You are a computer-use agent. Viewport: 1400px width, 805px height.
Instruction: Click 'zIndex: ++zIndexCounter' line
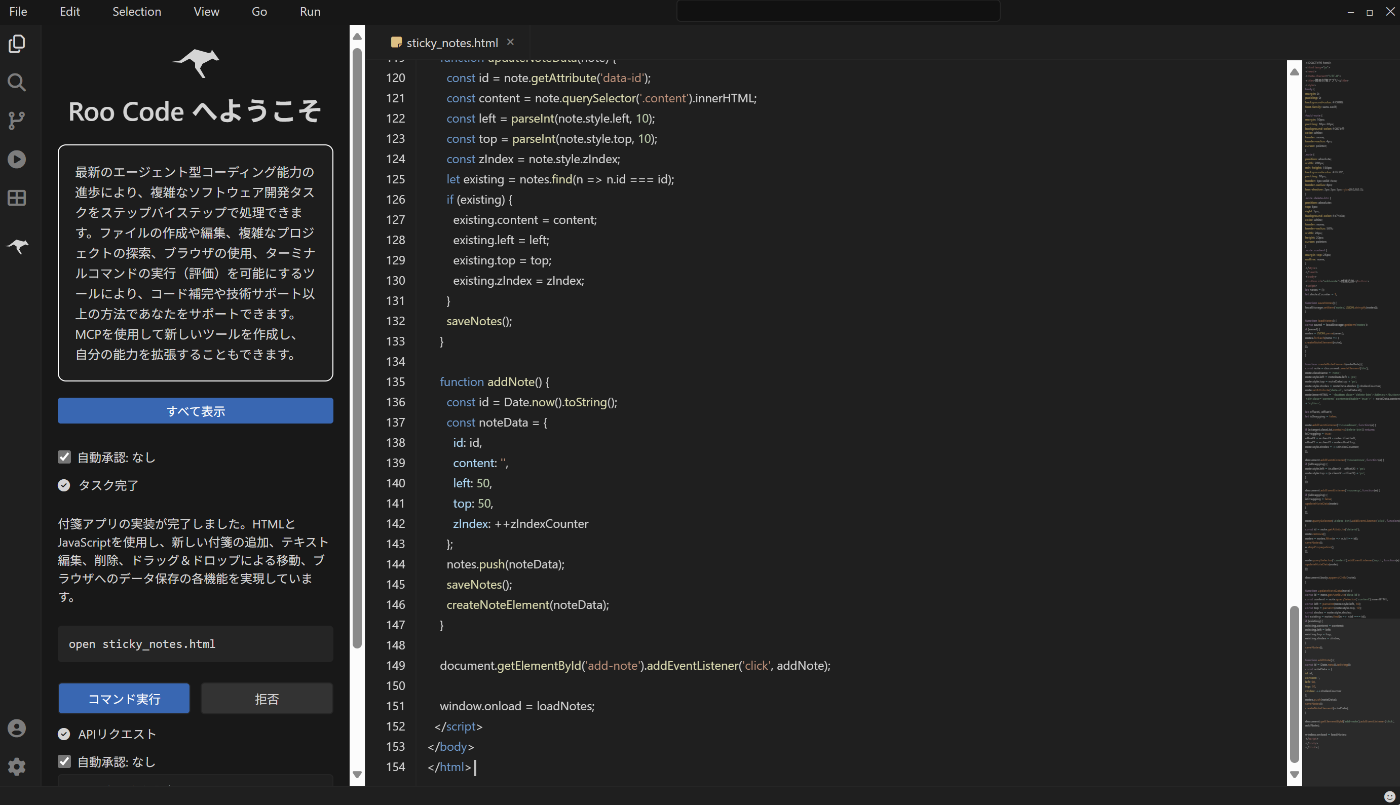pos(521,524)
